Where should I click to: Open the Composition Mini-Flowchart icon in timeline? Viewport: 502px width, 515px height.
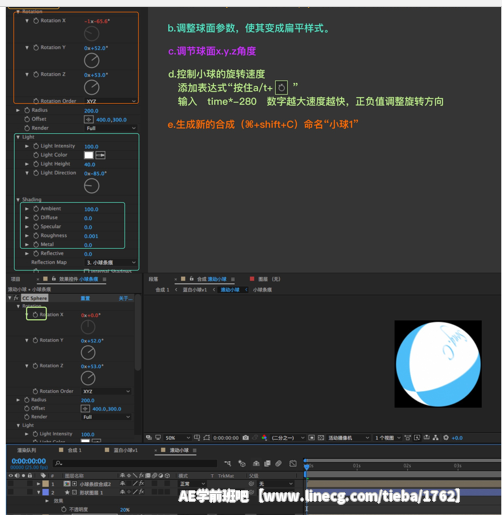[227, 463]
